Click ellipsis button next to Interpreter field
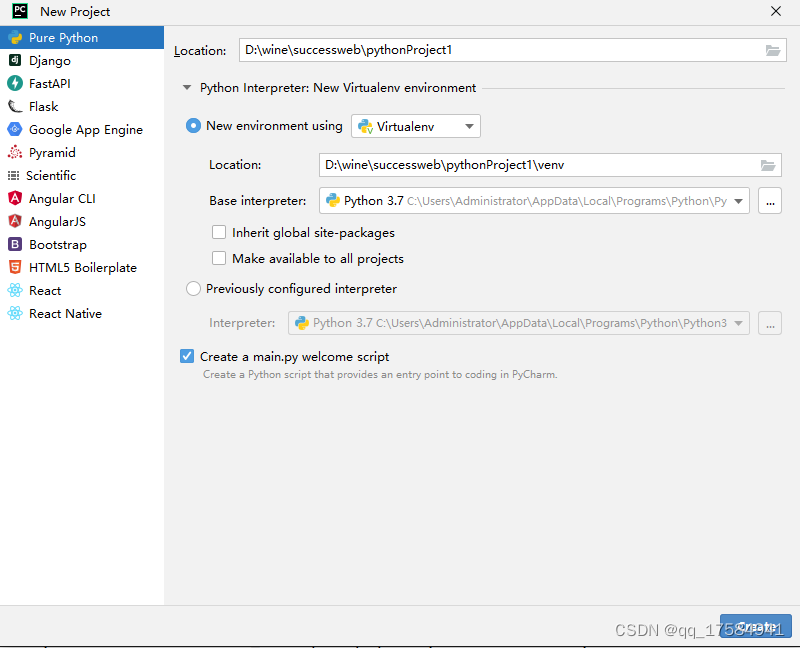800x648 pixels. click(x=770, y=323)
